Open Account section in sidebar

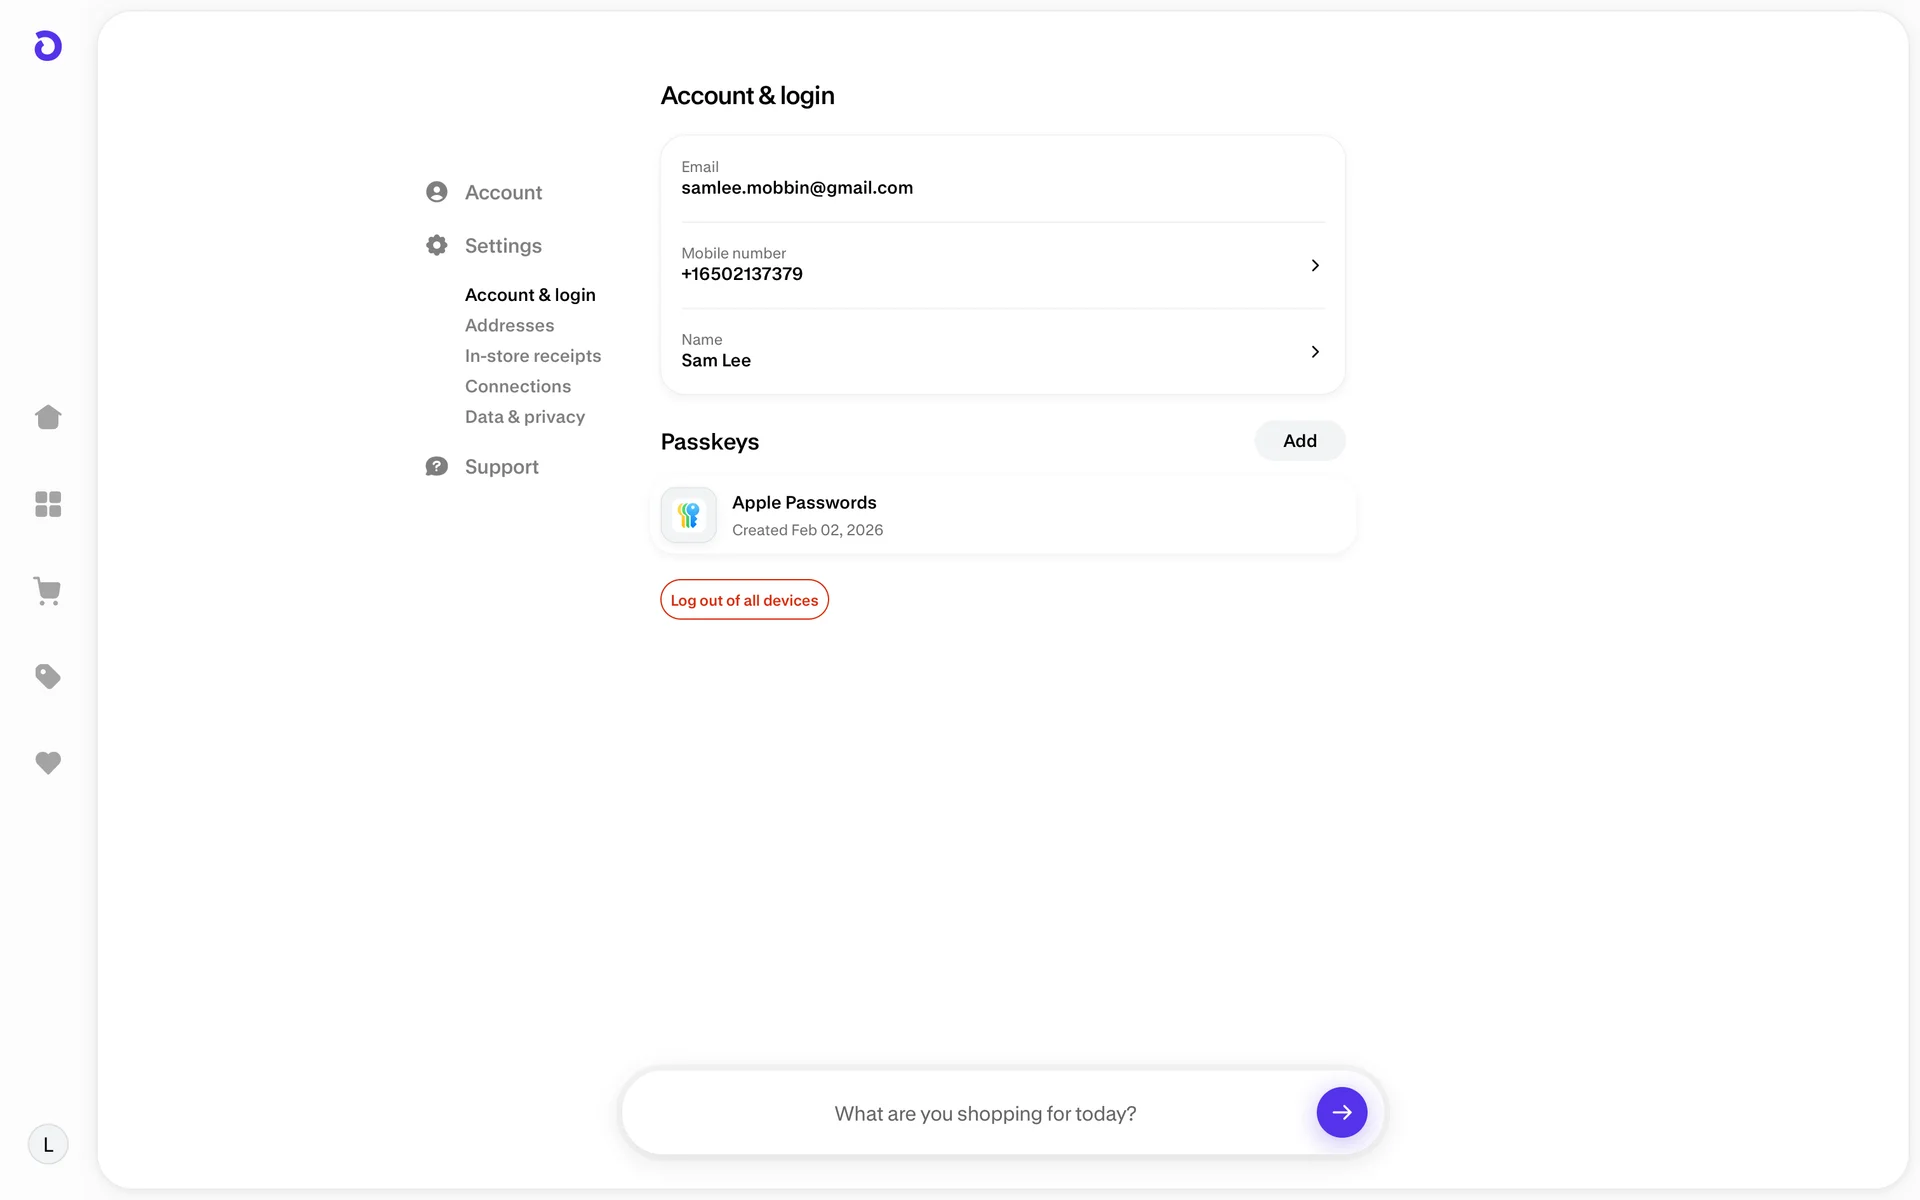(503, 192)
